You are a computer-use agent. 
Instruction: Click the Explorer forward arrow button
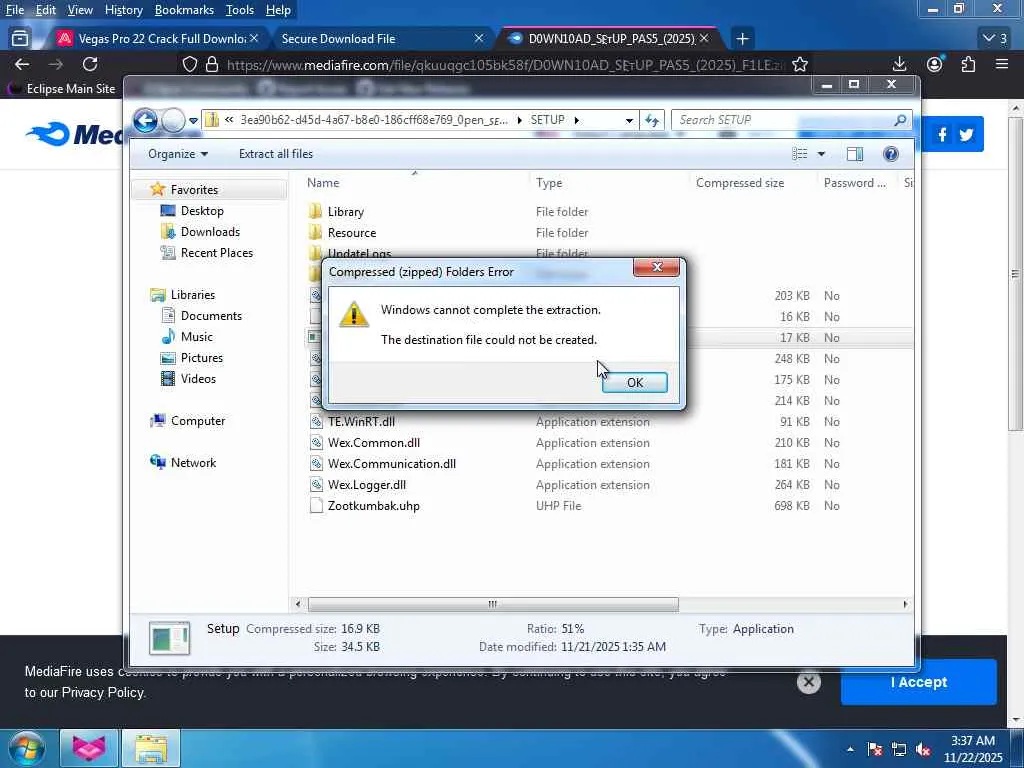(173, 120)
